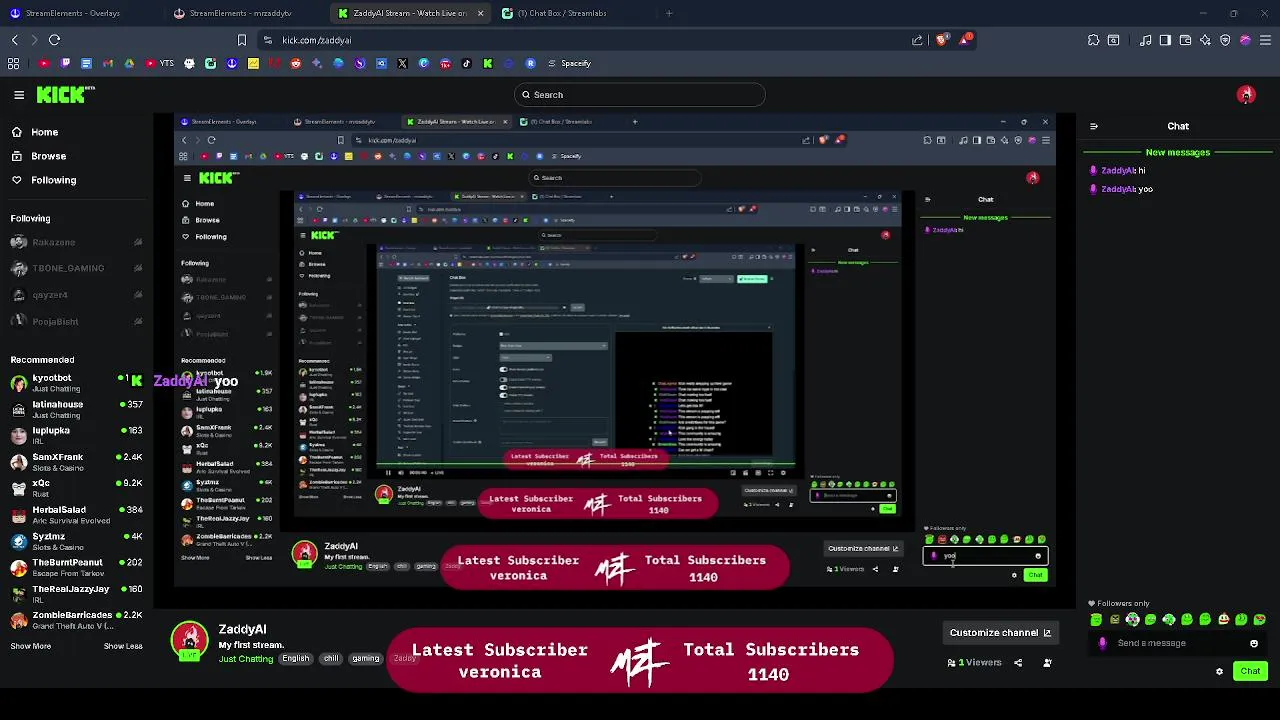Open chat settings gear icon

pyautogui.click(x=1219, y=672)
